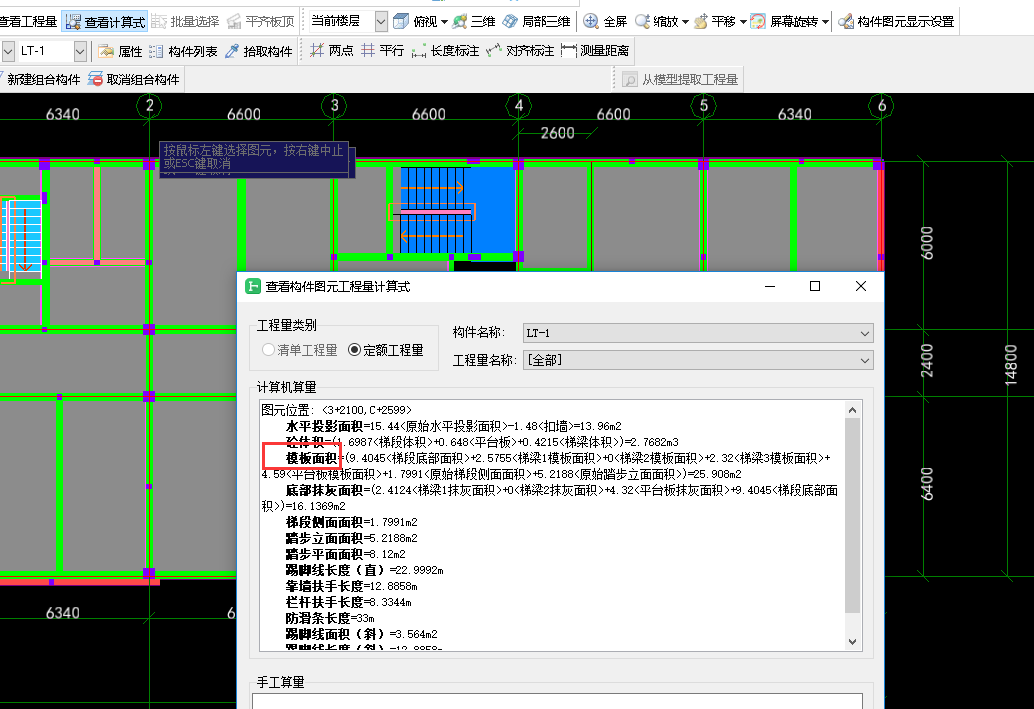Select the 平移 pan tool
The image size is (1034, 709).
click(715, 22)
